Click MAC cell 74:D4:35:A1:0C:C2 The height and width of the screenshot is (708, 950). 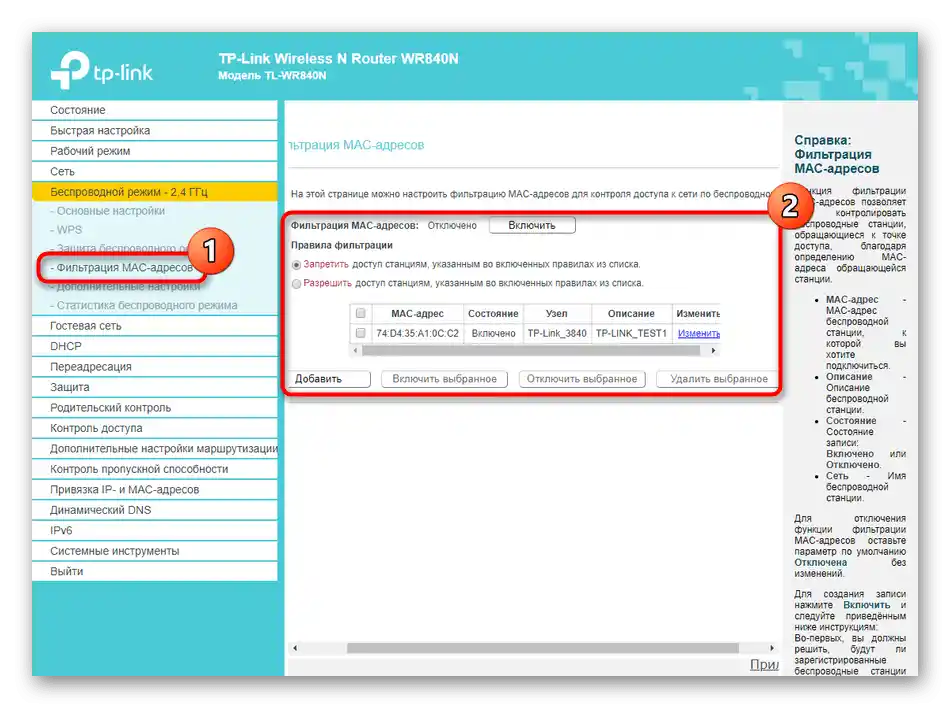[x=417, y=334]
